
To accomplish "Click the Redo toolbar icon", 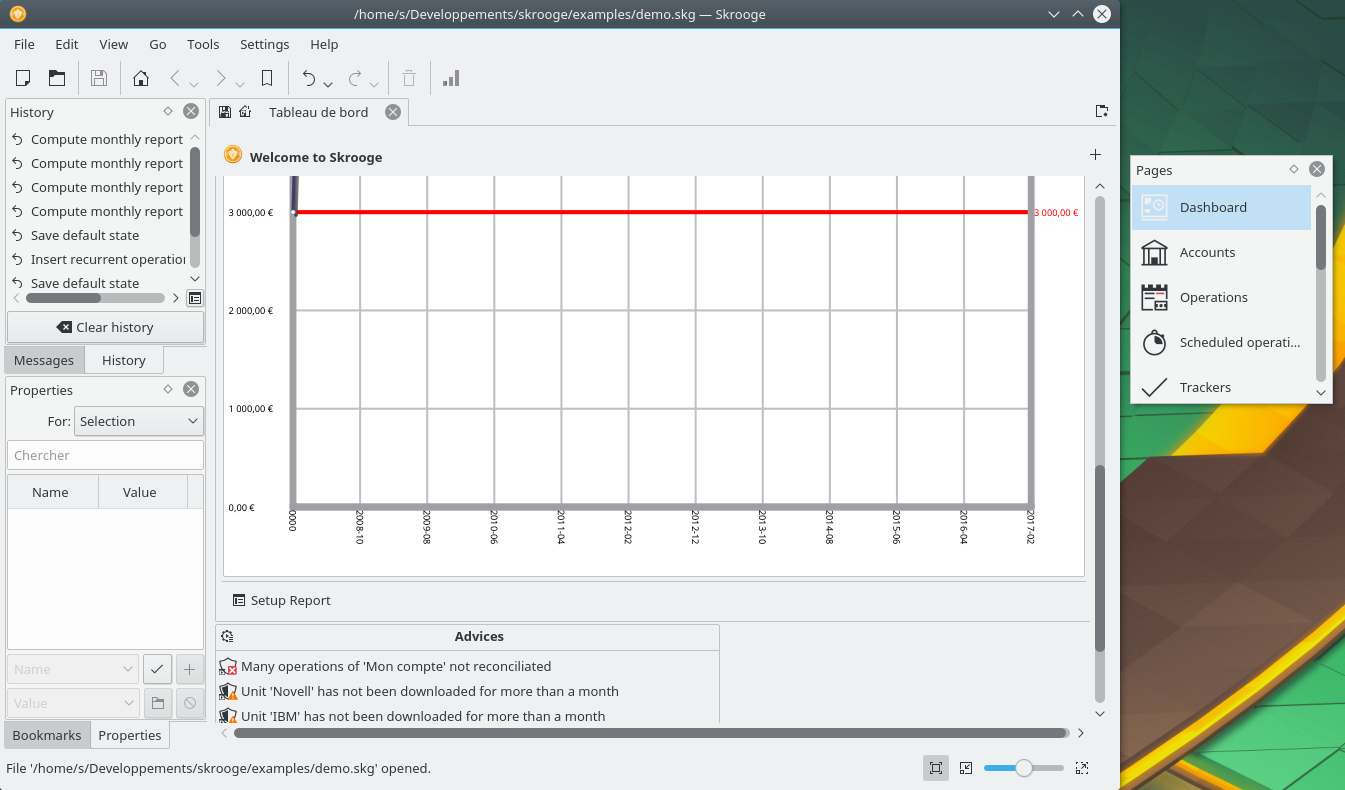I will 355,78.
